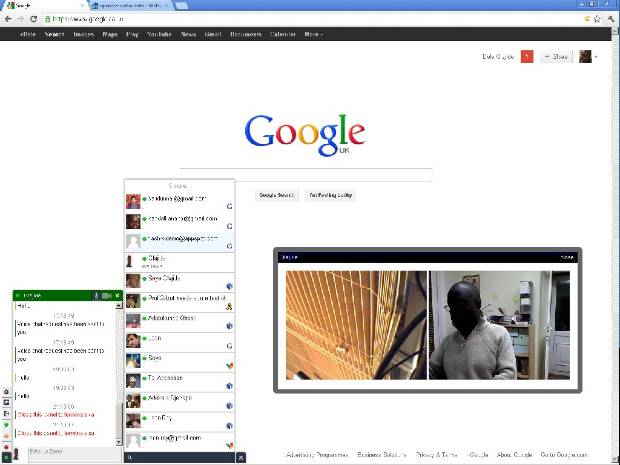Click the + Share button

pyautogui.click(x=556, y=57)
